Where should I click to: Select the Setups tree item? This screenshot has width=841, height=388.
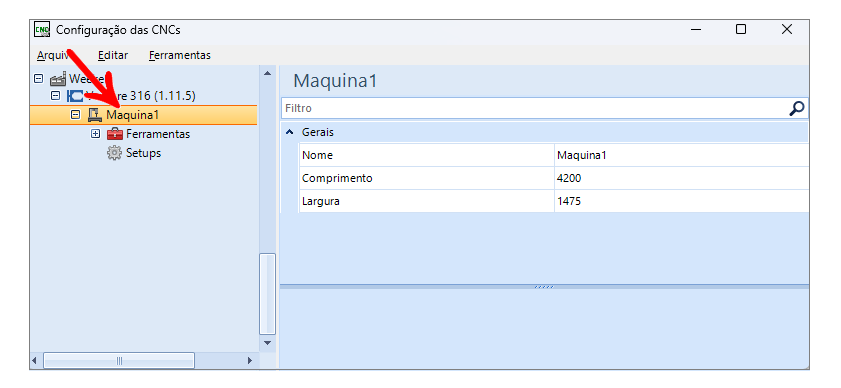(143, 153)
